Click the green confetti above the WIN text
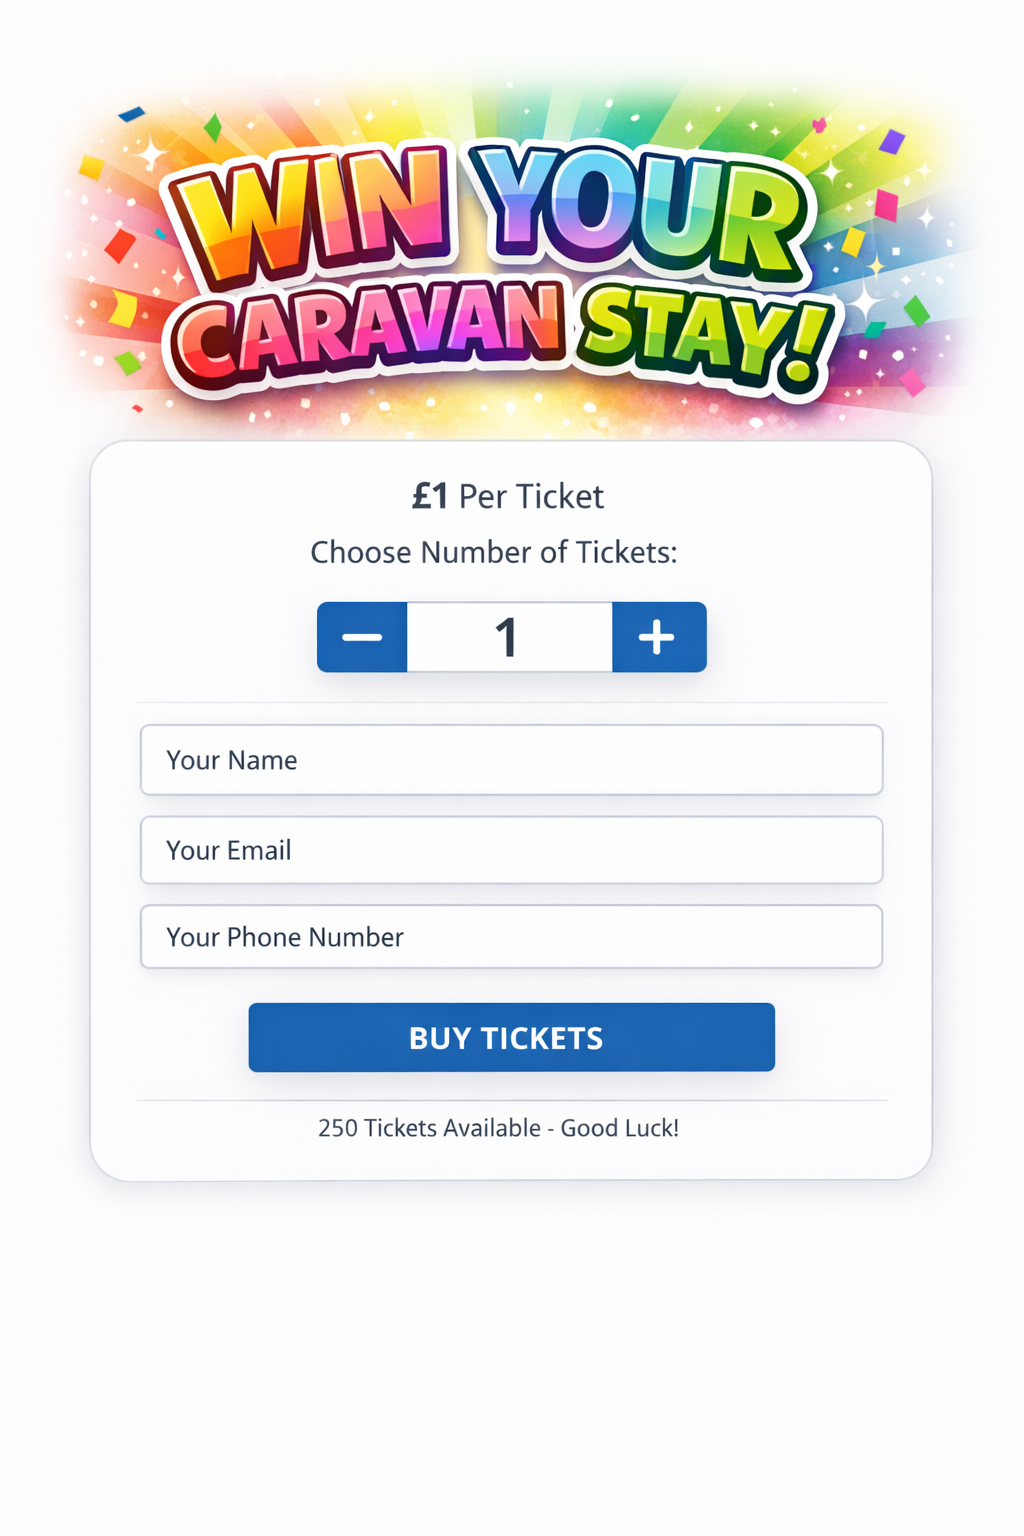This screenshot has height=1536, width=1024. point(213,128)
